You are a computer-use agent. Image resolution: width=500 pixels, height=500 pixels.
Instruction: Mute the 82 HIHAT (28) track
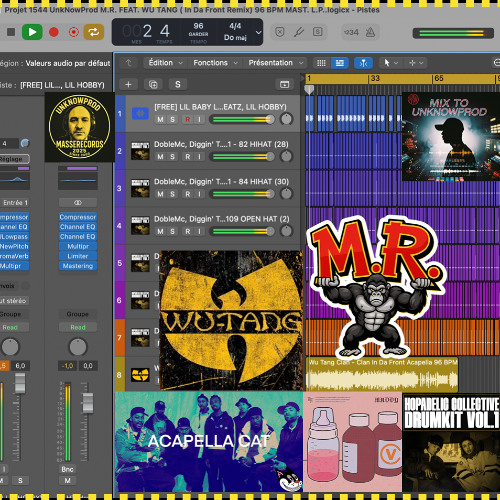click(160, 157)
